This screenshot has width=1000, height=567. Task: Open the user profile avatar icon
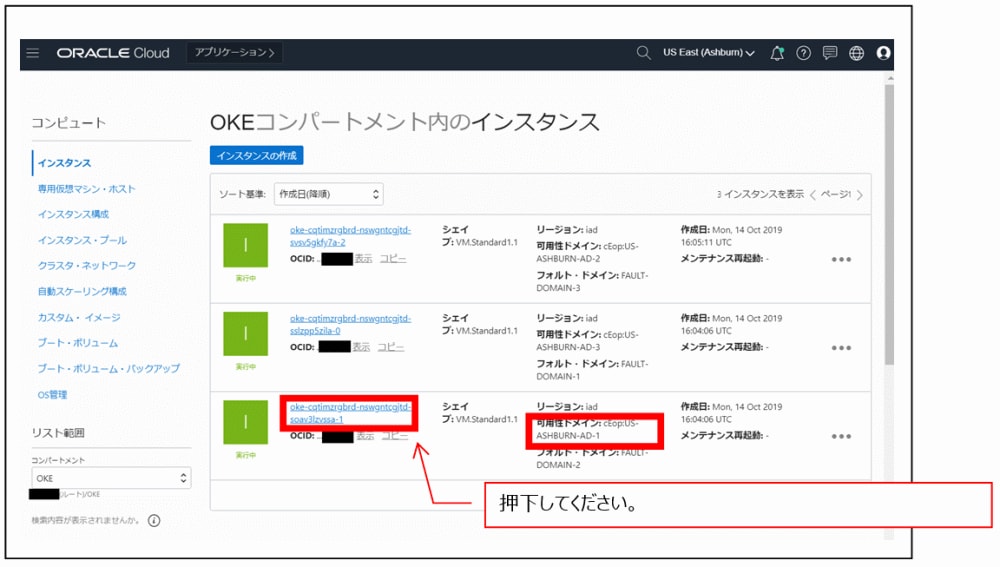(883, 53)
